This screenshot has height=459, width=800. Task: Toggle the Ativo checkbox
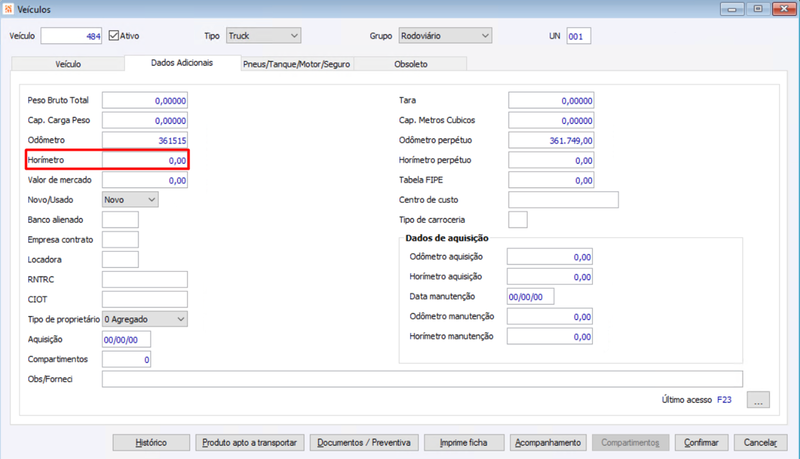coord(114,36)
